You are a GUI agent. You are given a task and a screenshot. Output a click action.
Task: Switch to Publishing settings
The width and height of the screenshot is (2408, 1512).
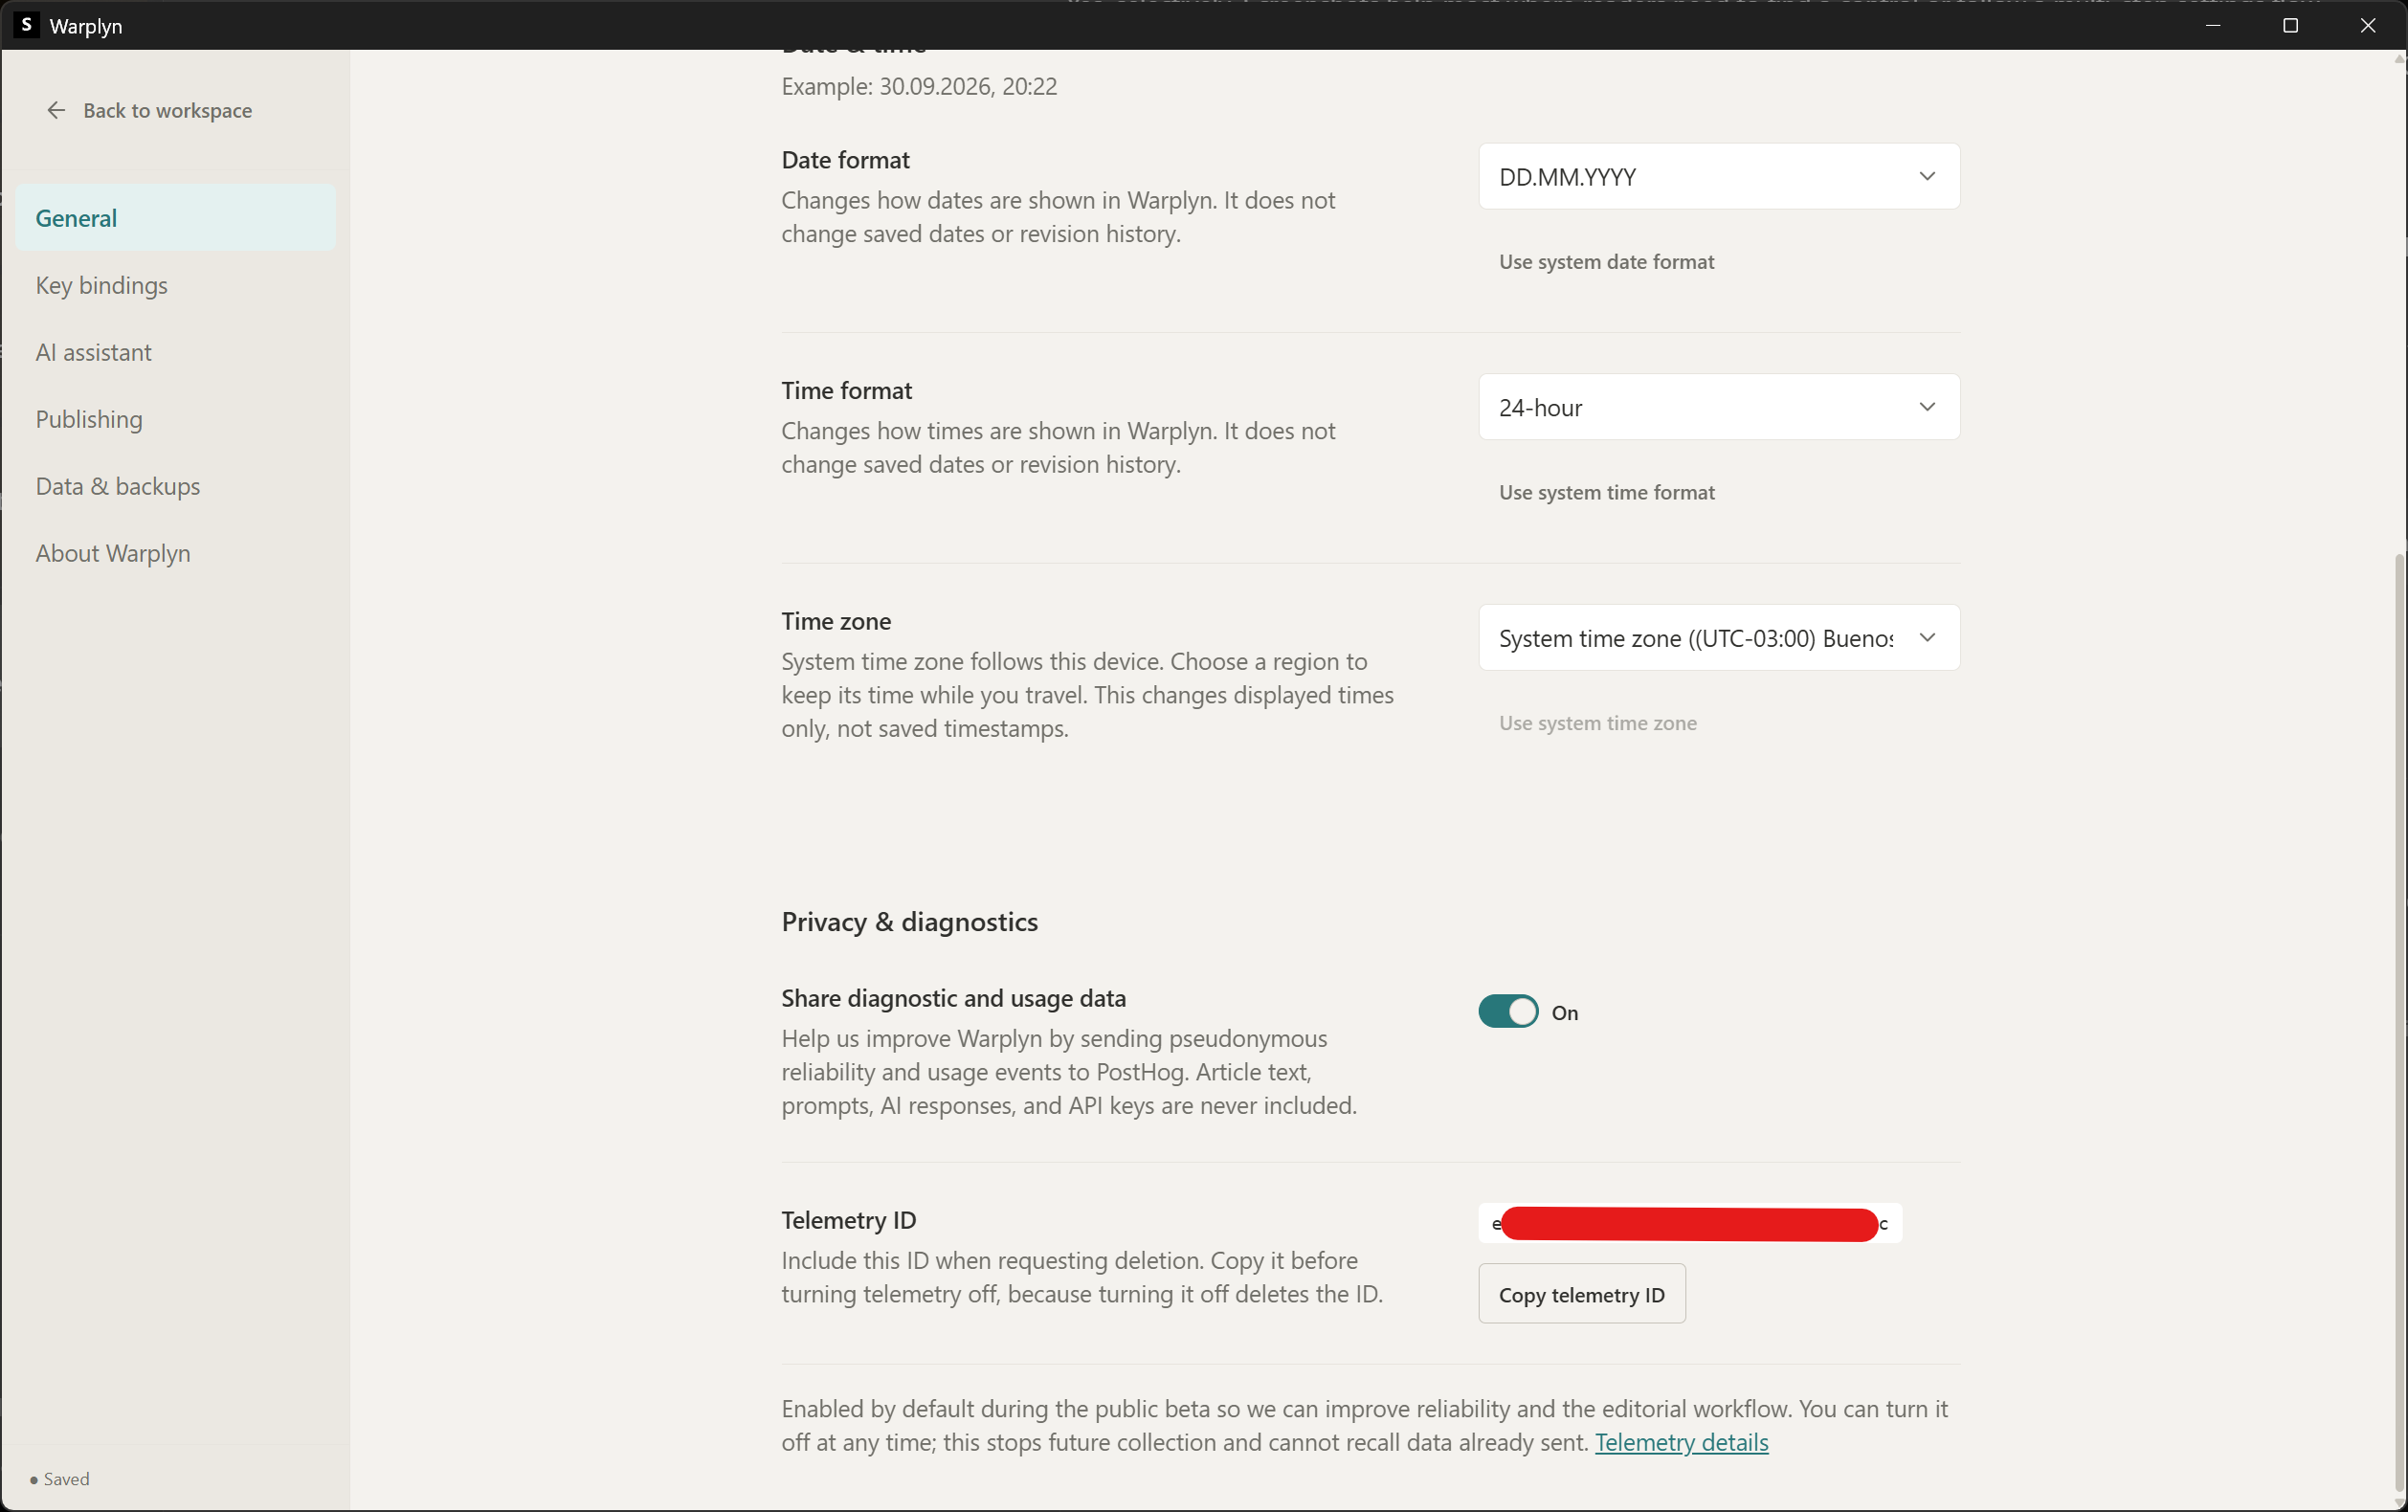click(x=176, y=419)
